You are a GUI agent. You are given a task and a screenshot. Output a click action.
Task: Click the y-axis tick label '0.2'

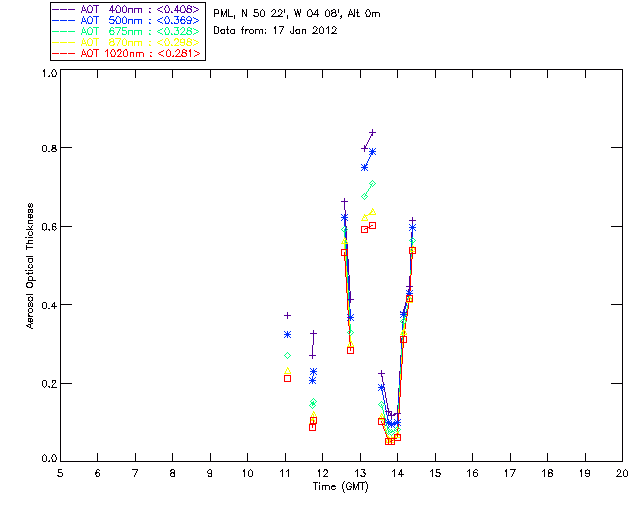49,384
